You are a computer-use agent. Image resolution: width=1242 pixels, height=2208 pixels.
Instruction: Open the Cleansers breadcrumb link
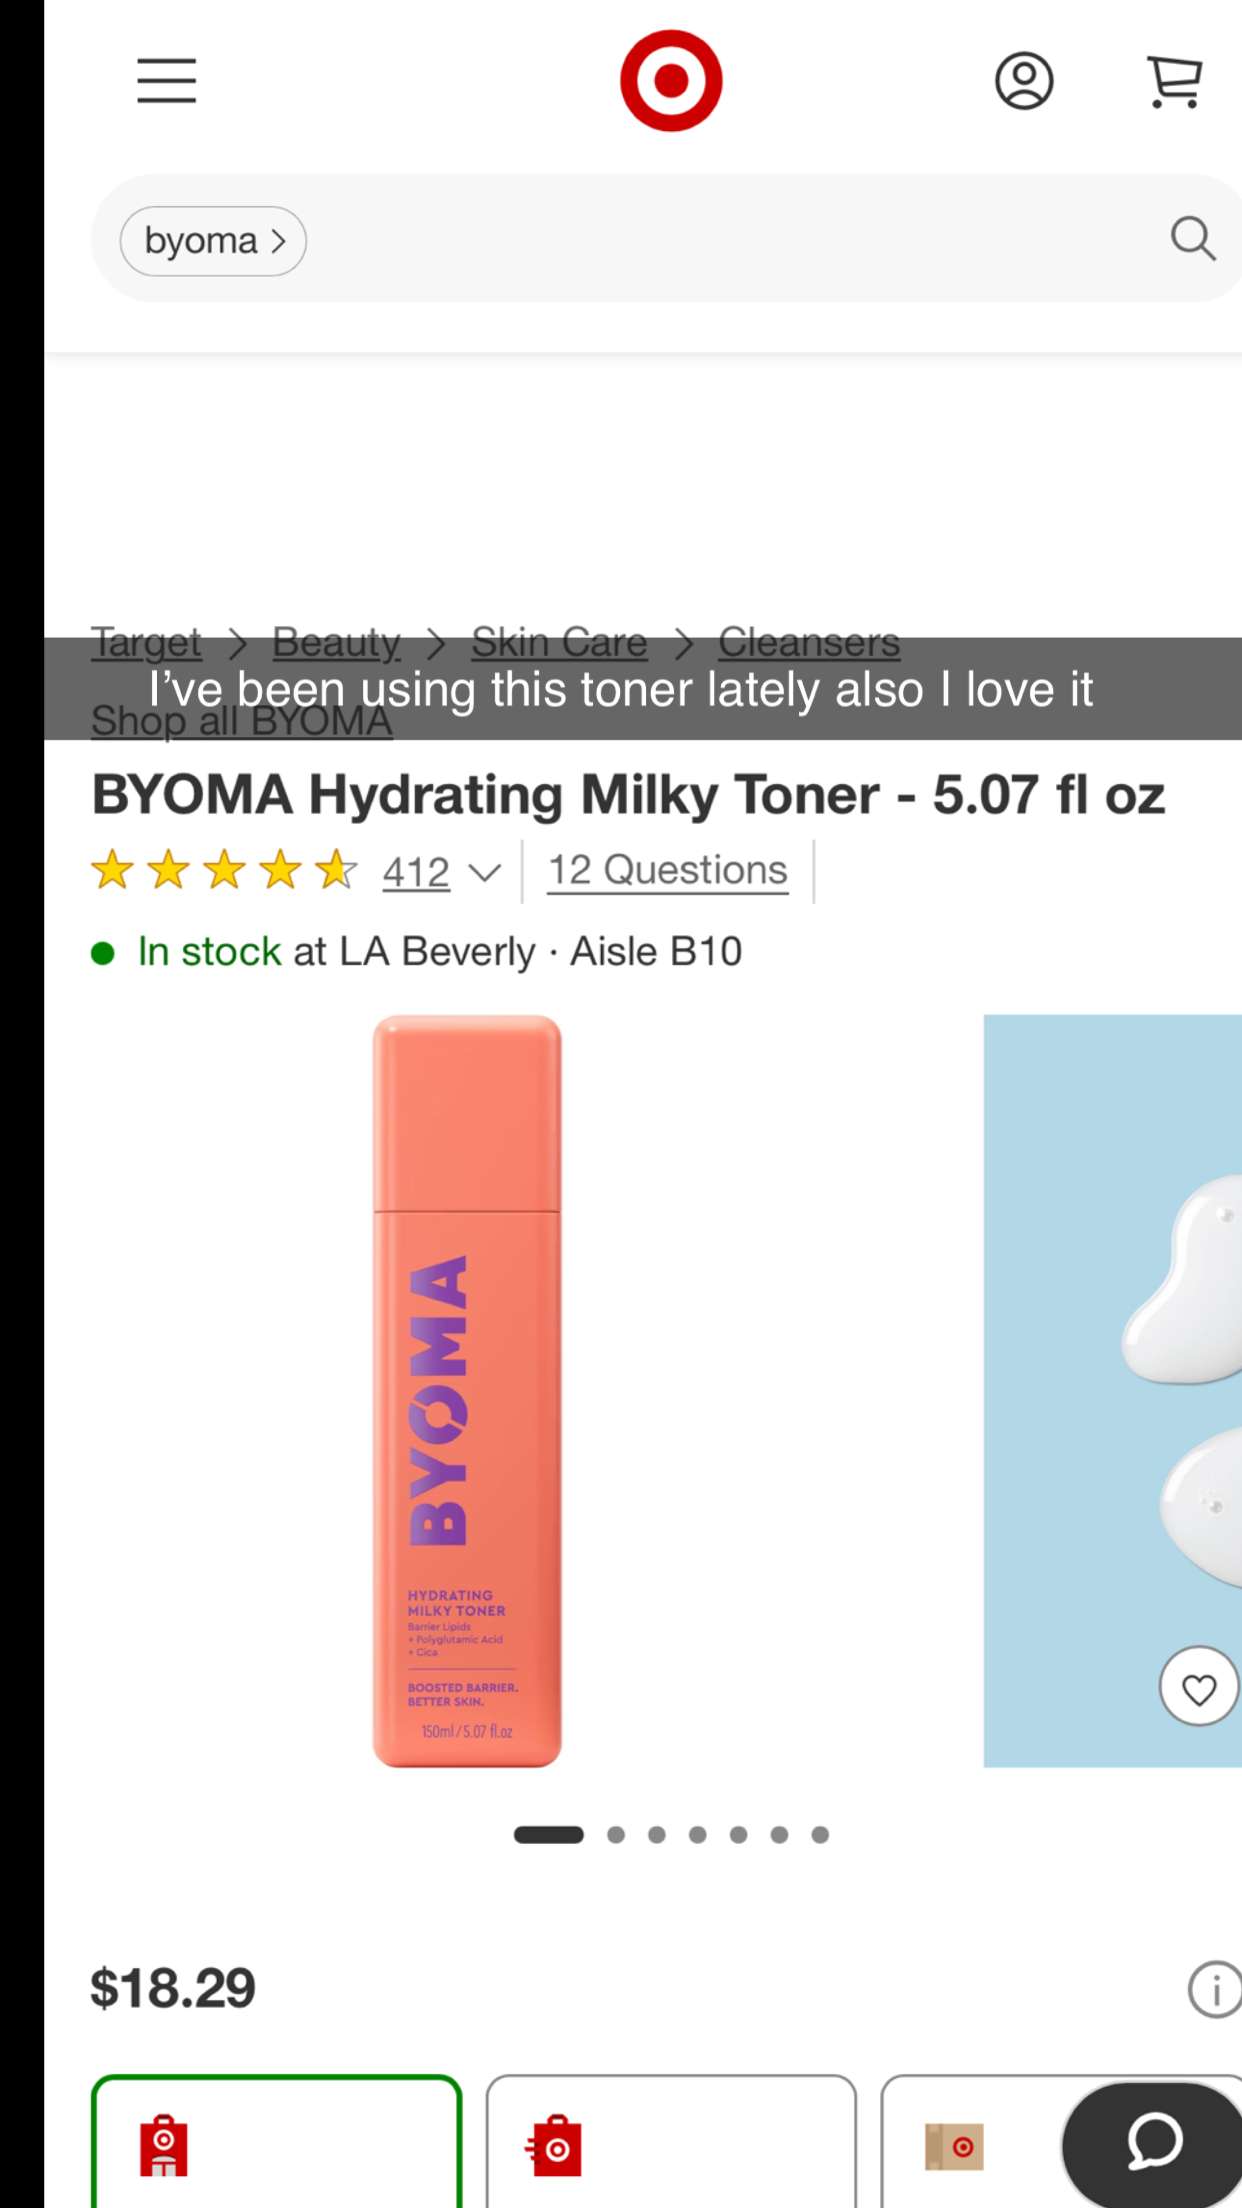(809, 642)
